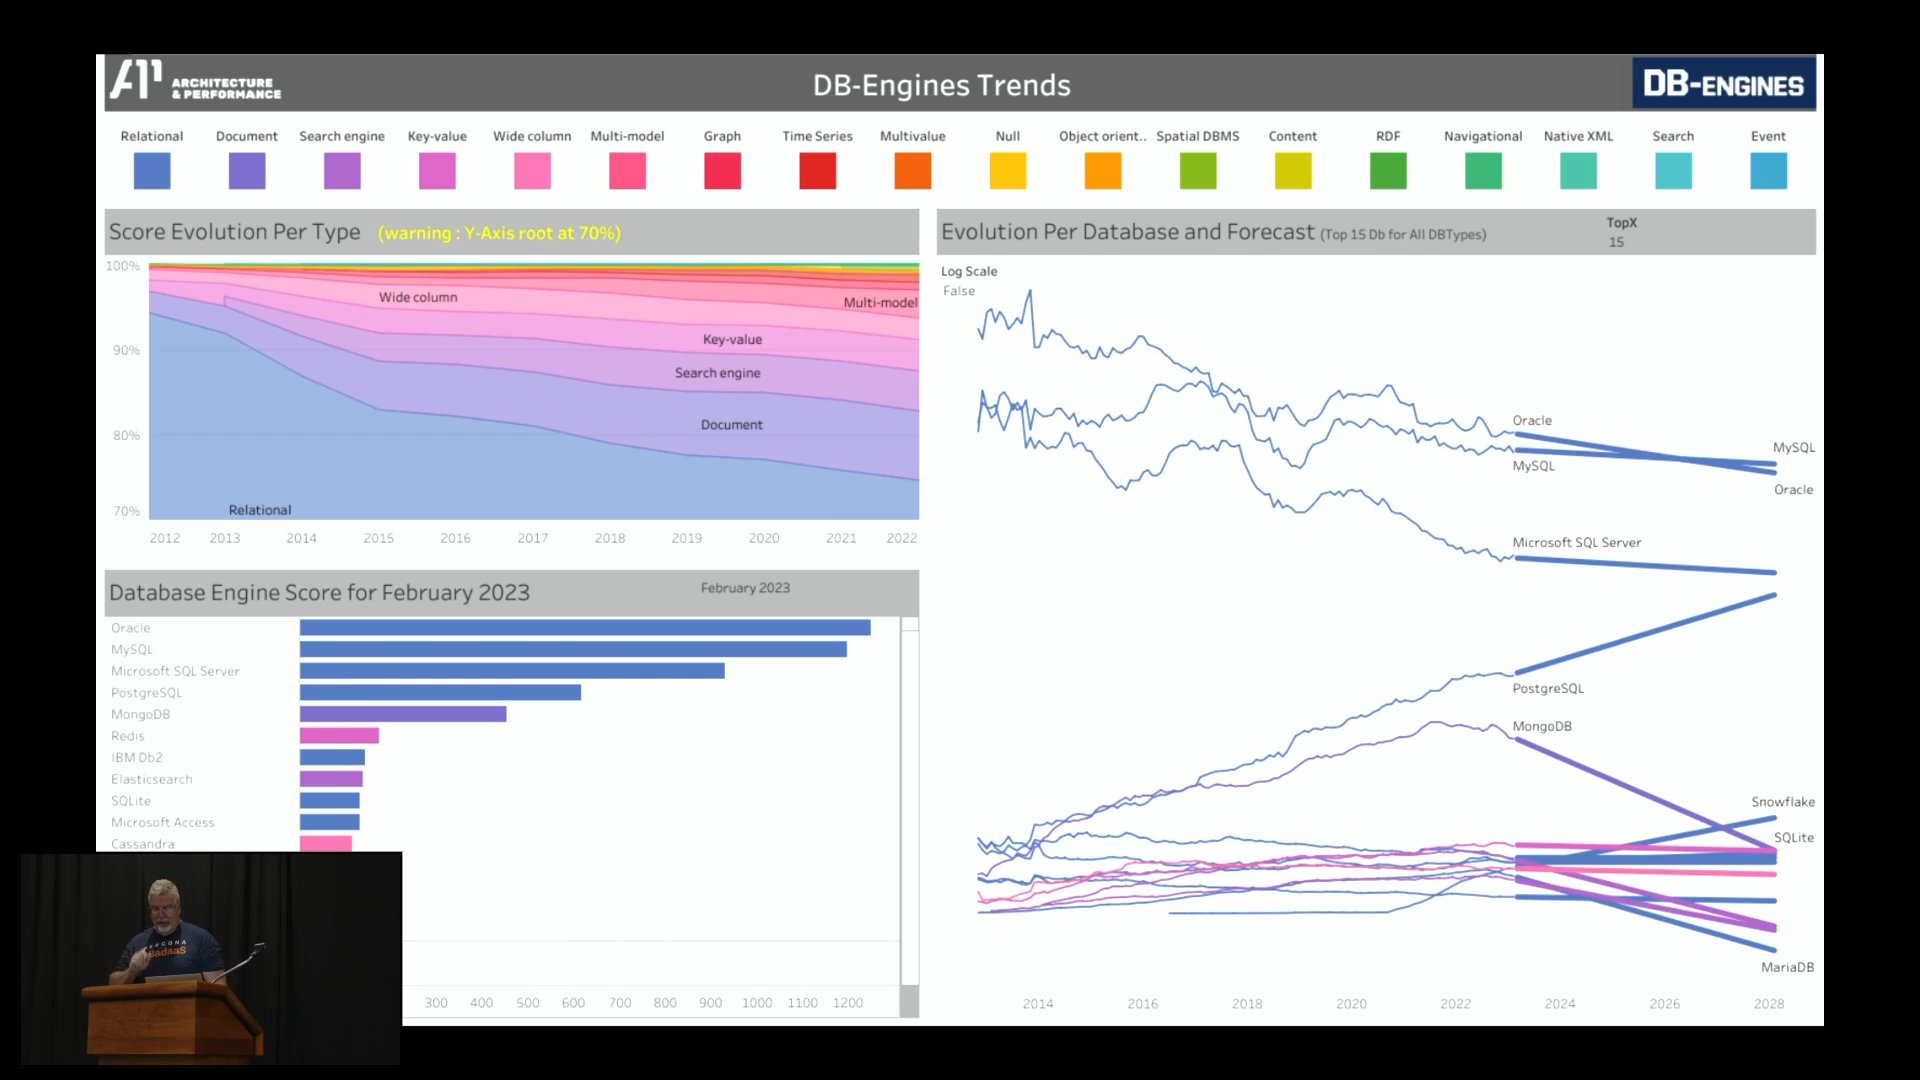Click the Wide column legend swatch

(532, 171)
